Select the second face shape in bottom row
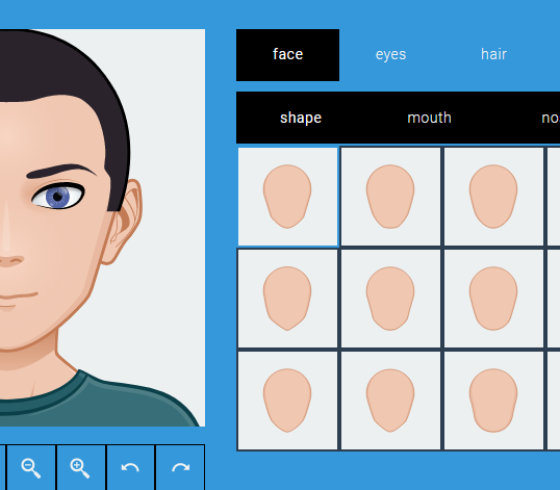 [390, 401]
